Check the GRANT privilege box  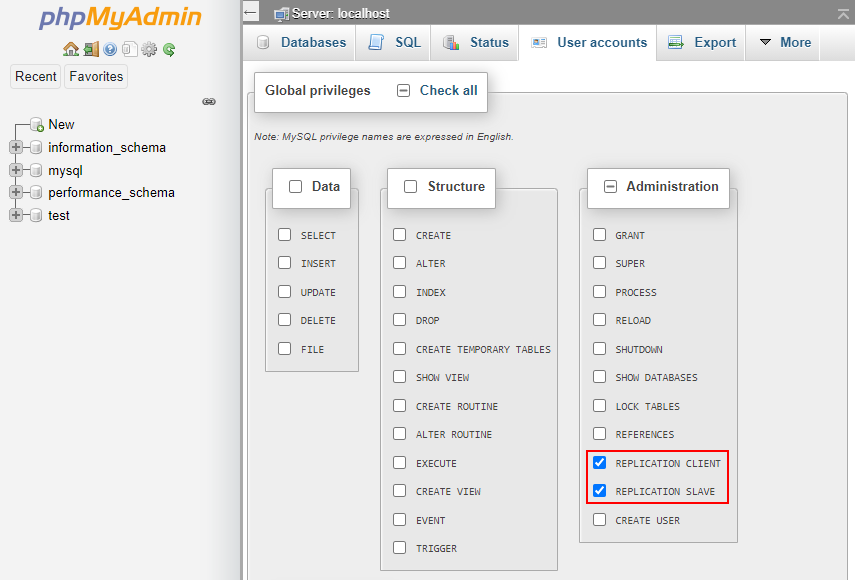coord(600,234)
